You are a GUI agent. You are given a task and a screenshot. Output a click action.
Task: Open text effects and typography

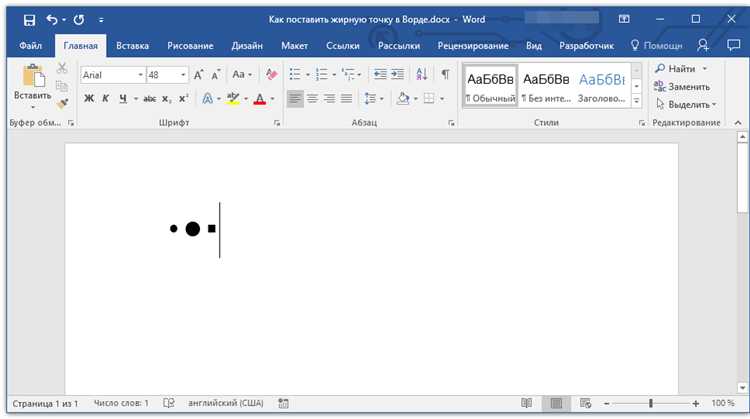(208, 99)
